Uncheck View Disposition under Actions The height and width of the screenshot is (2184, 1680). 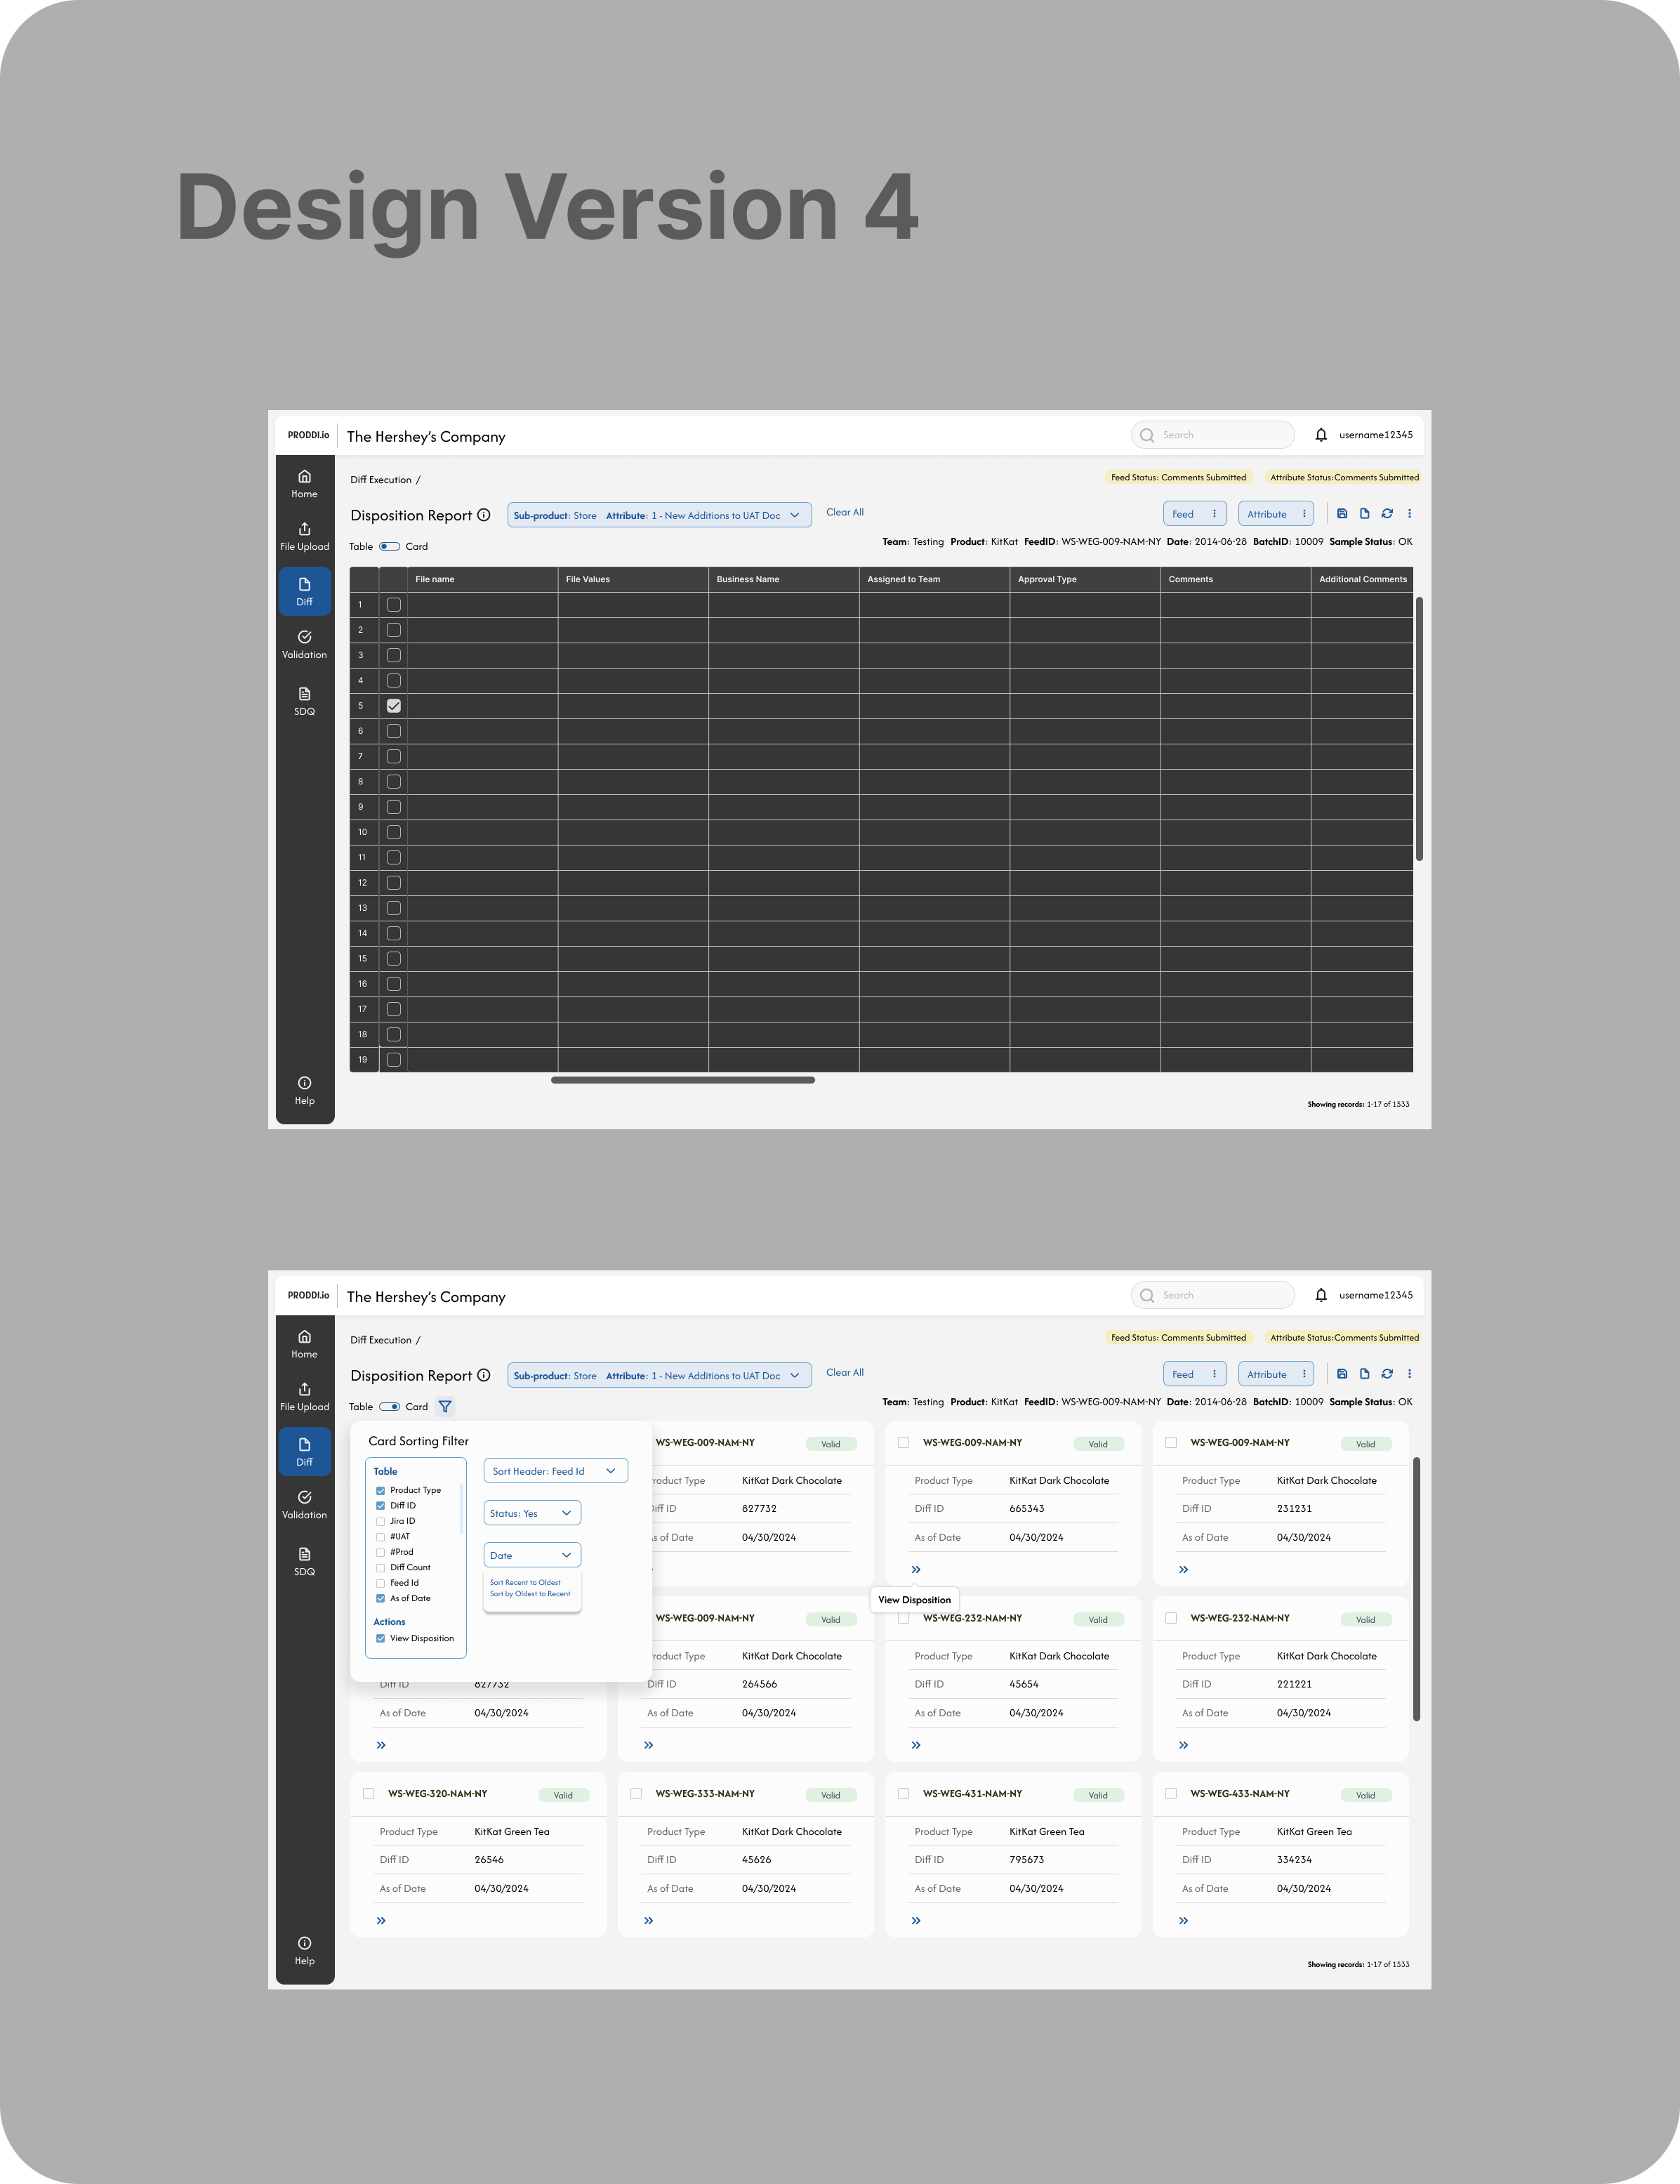380,1638
